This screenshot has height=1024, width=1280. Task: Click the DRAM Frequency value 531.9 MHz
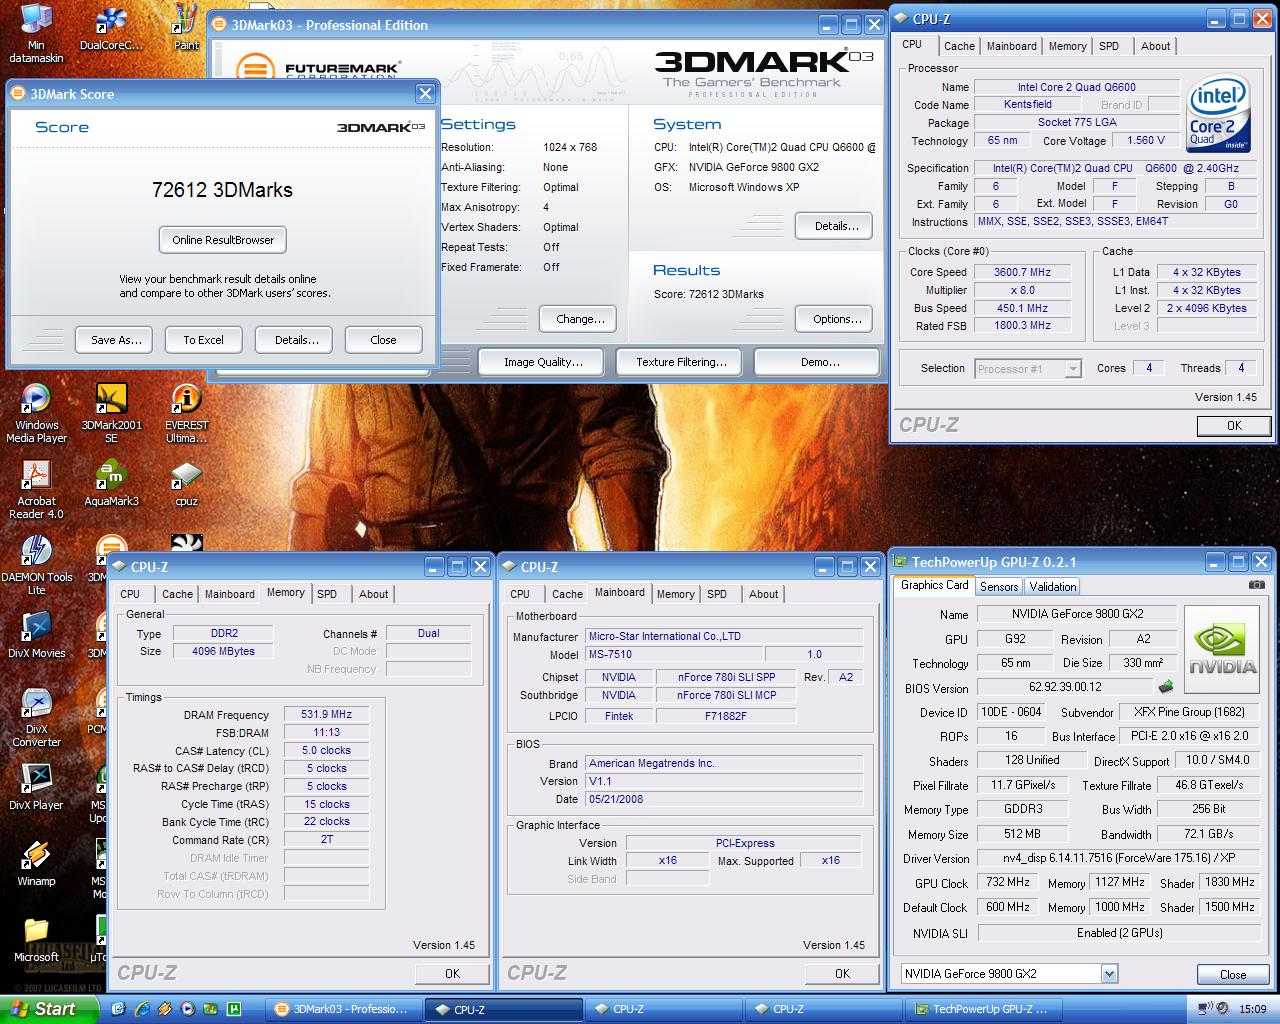coord(326,714)
